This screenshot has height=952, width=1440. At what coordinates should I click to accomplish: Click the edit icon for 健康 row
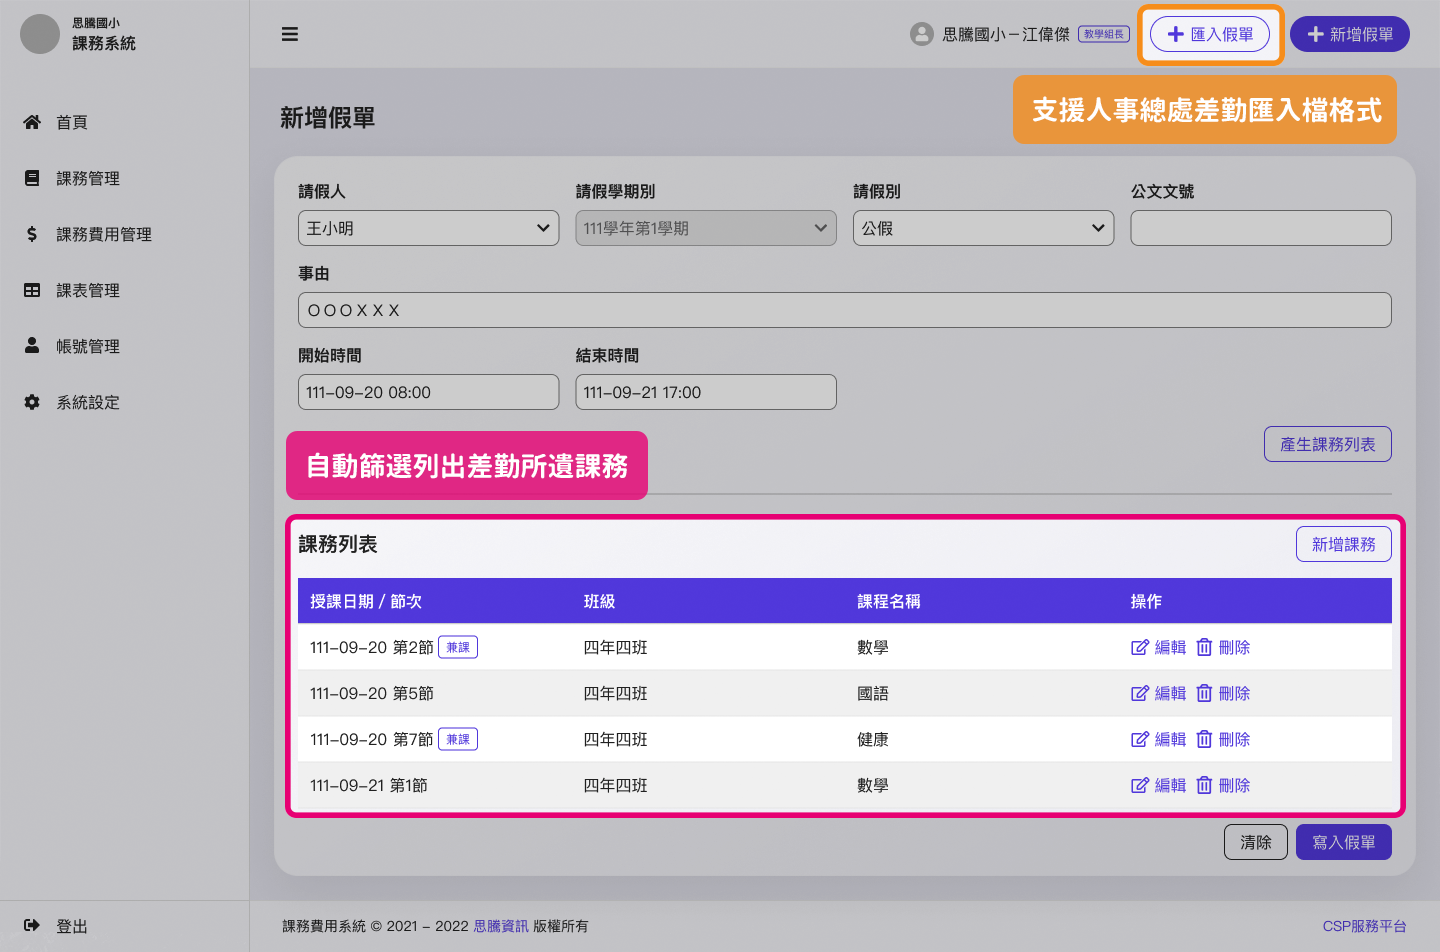tap(1139, 740)
